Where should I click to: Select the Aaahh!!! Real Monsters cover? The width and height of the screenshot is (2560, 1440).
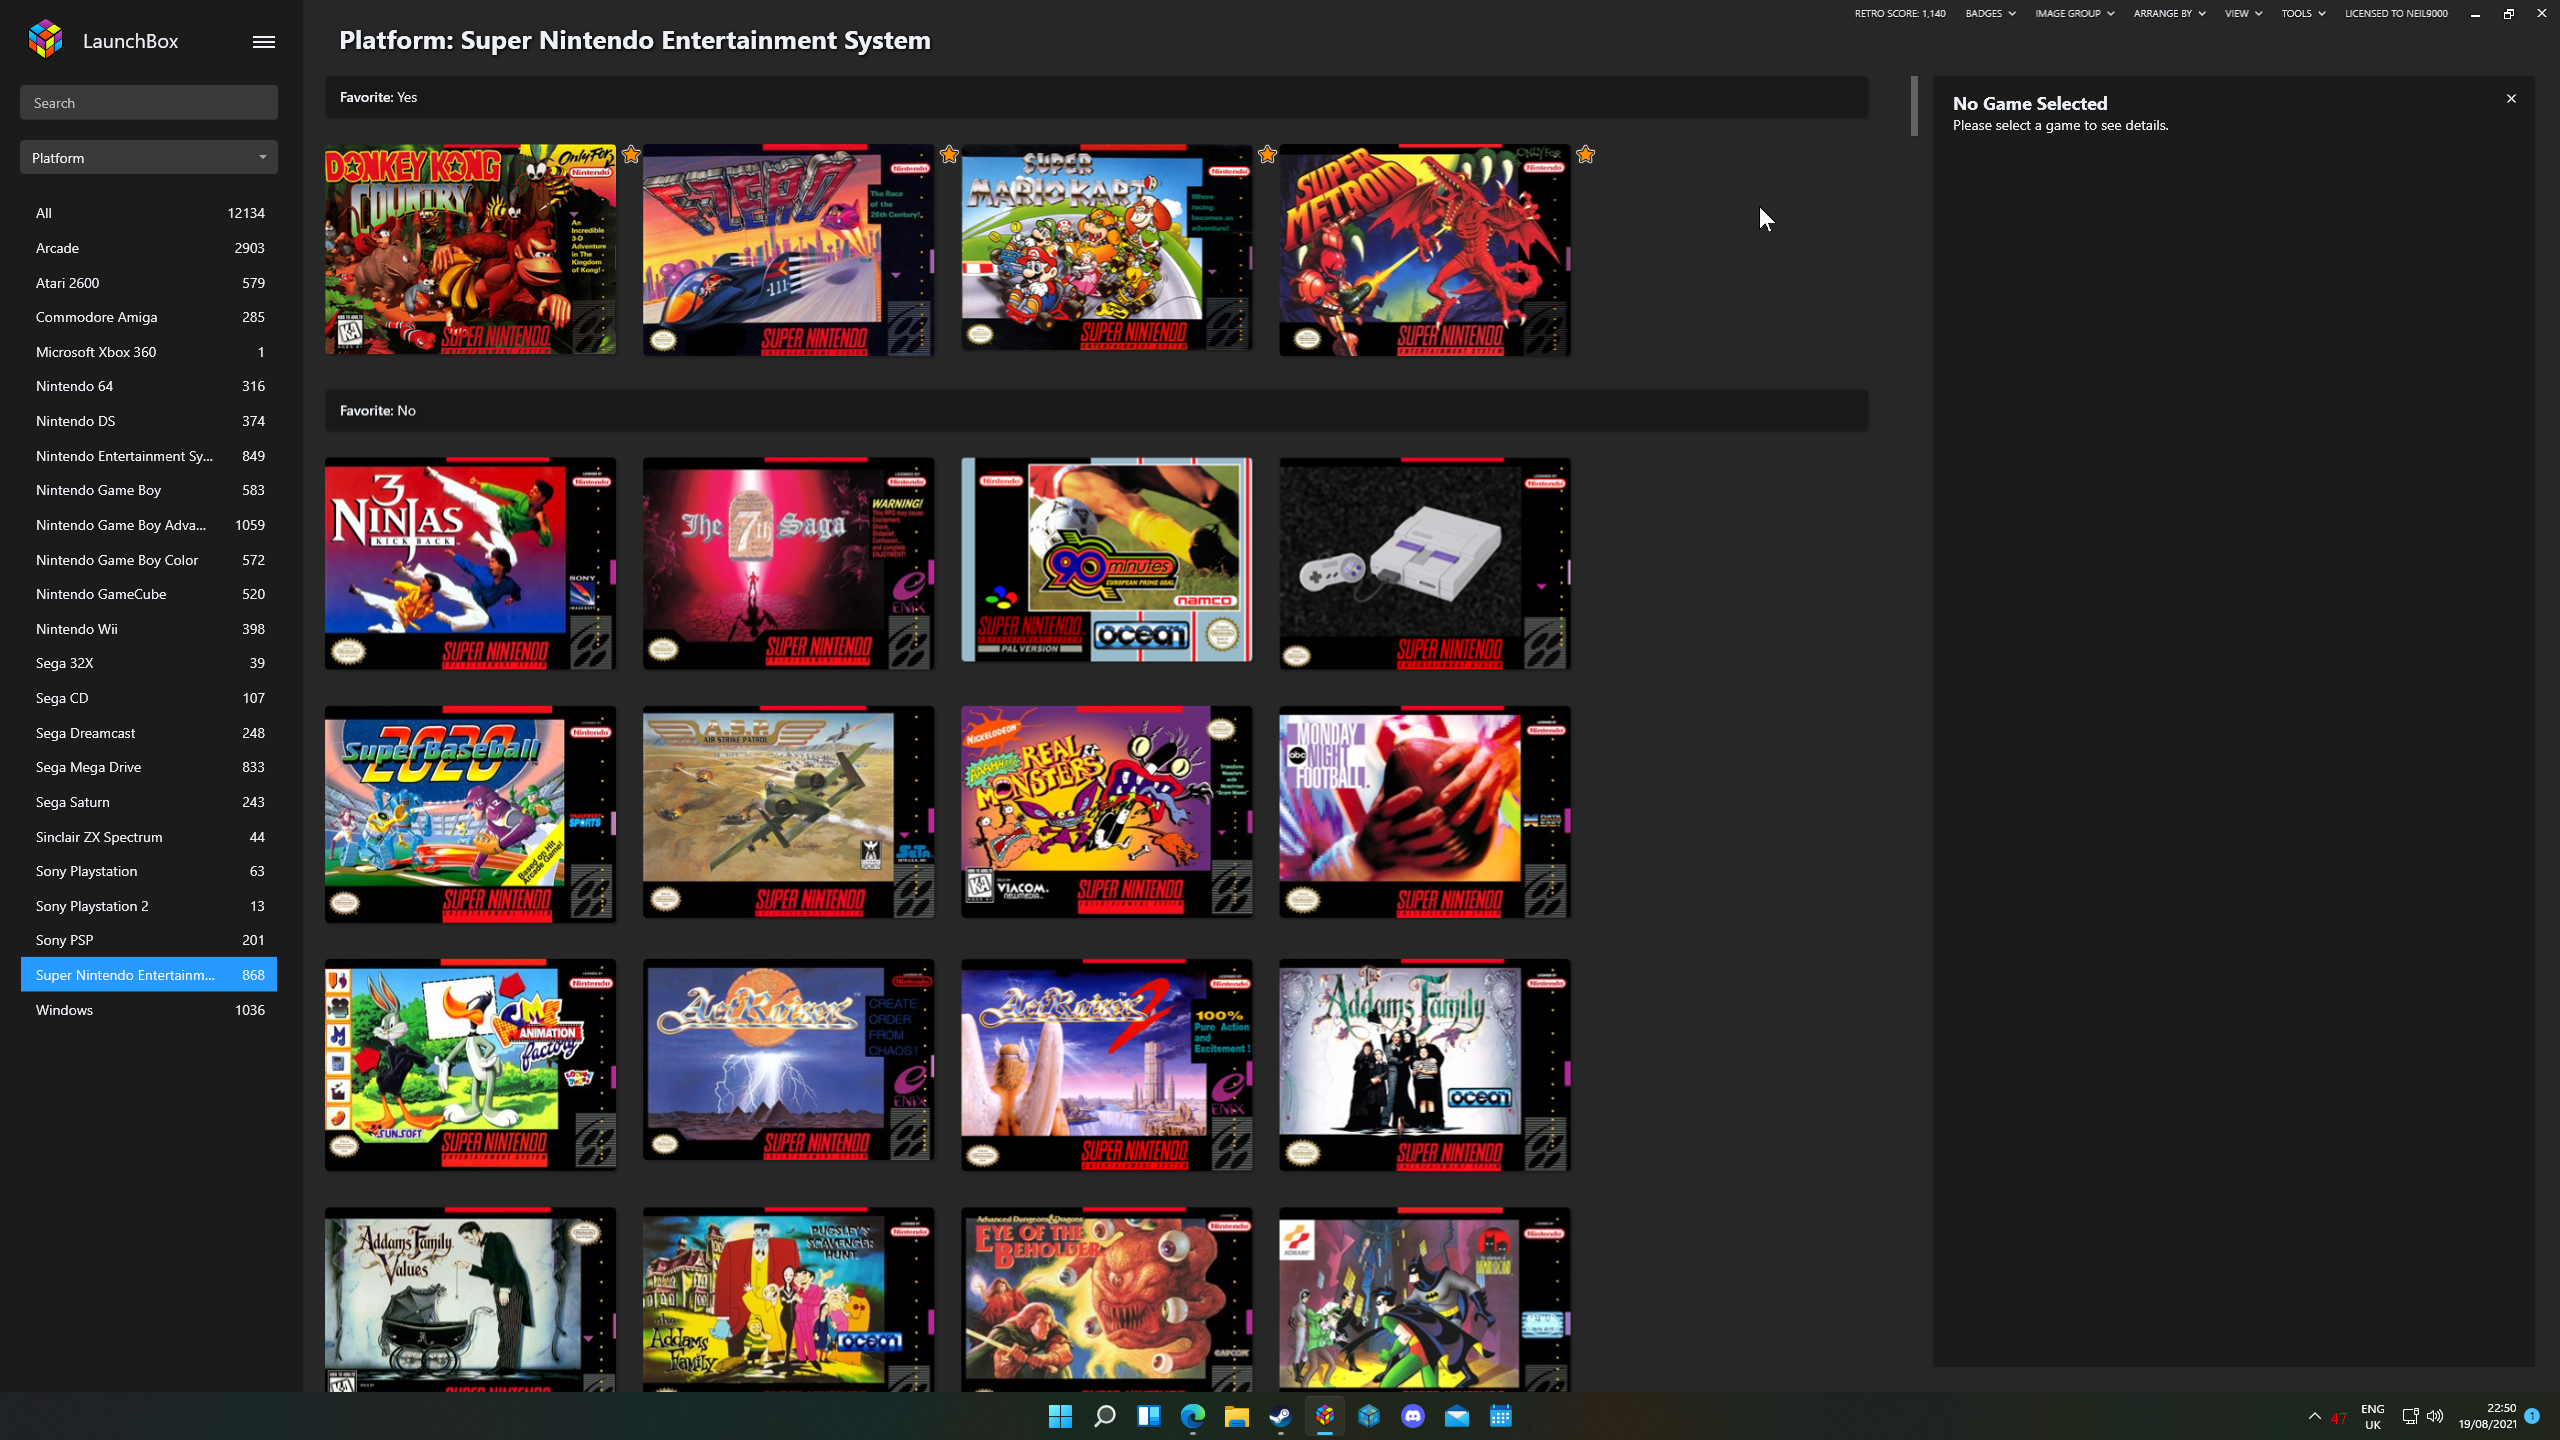[x=1106, y=812]
